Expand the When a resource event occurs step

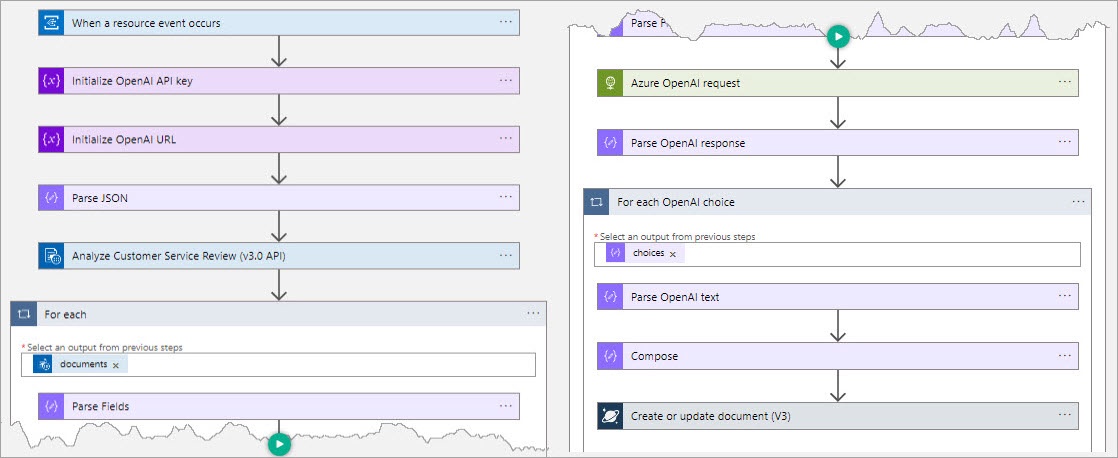[279, 23]
